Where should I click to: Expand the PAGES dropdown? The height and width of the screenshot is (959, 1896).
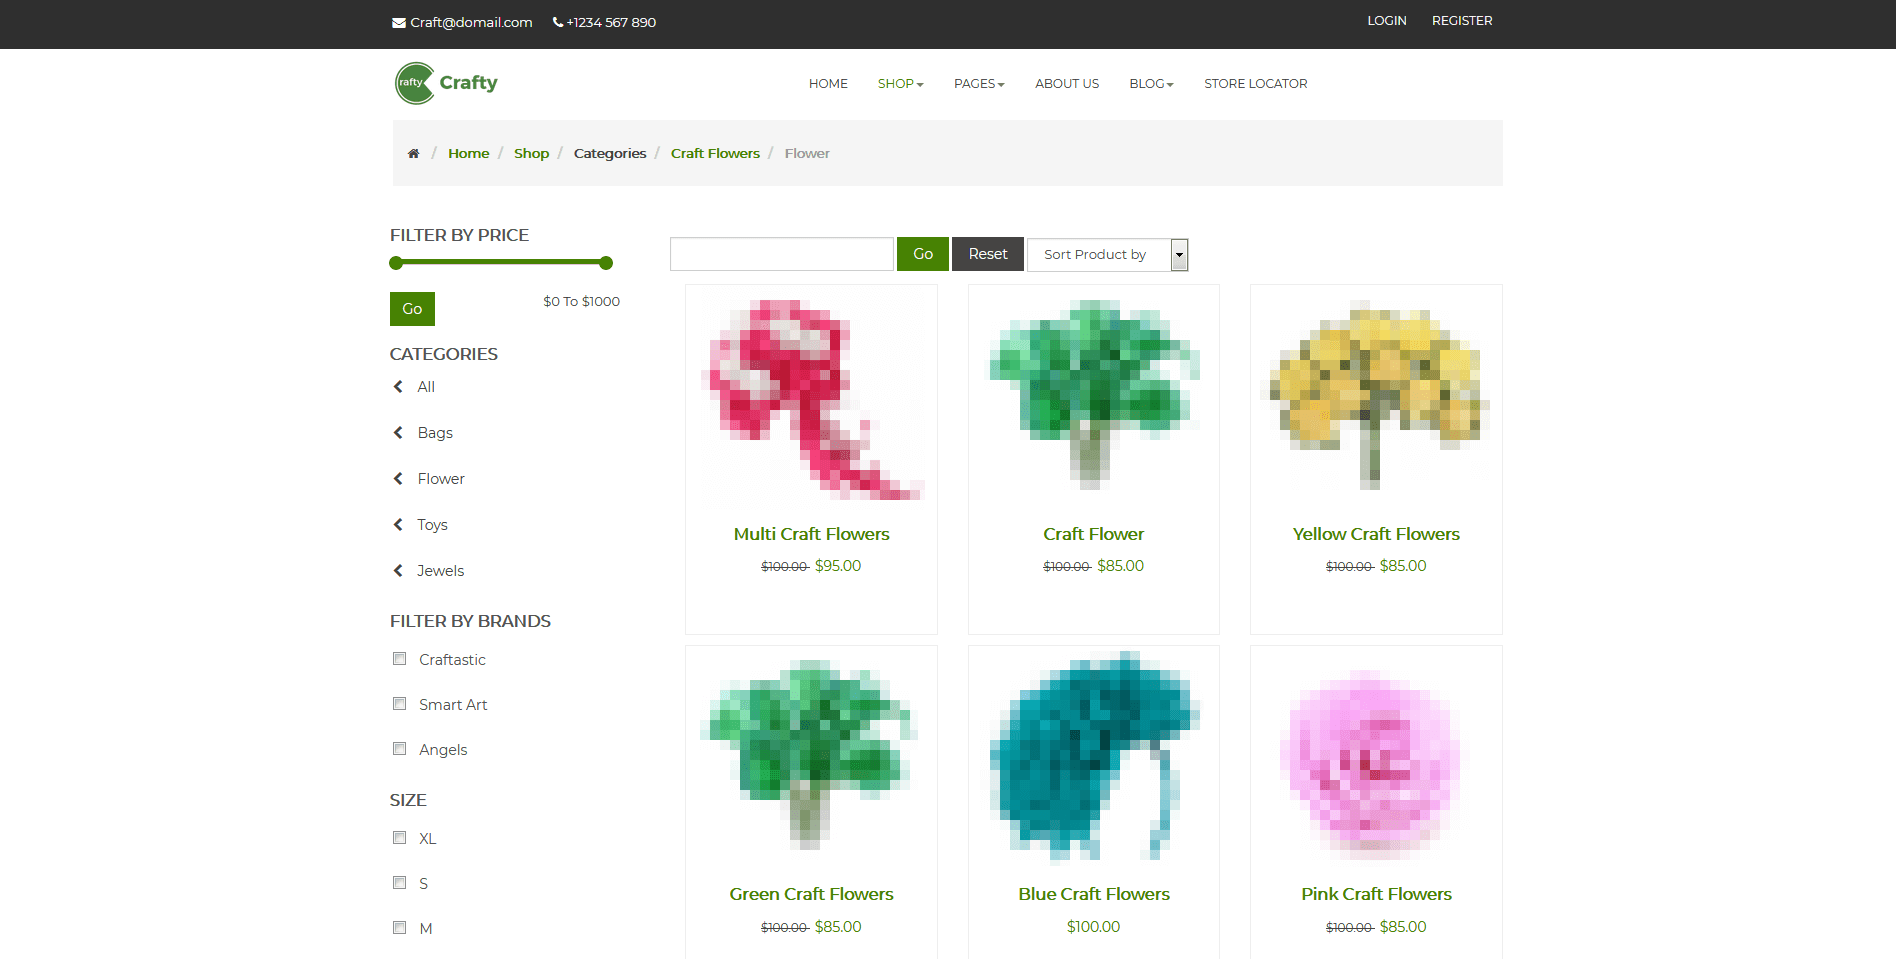click(978, 84)
